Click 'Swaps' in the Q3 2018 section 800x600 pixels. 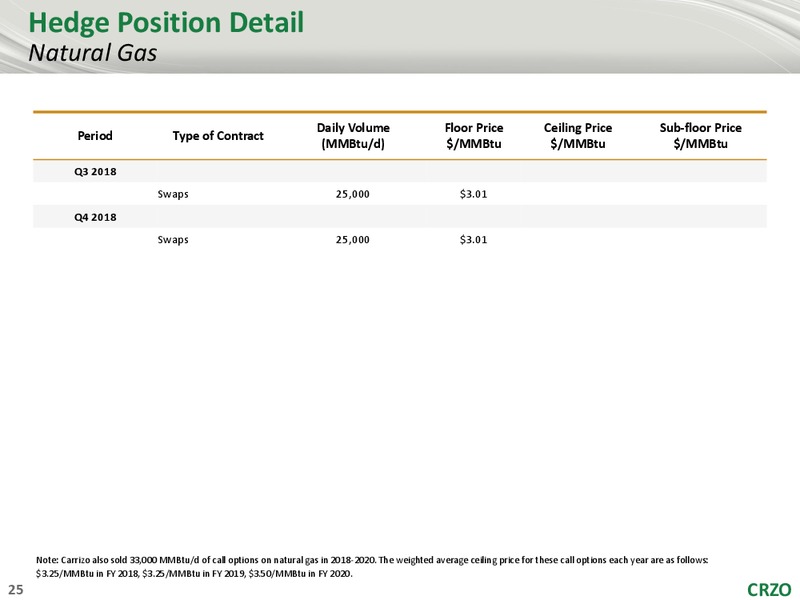[173, 194]
